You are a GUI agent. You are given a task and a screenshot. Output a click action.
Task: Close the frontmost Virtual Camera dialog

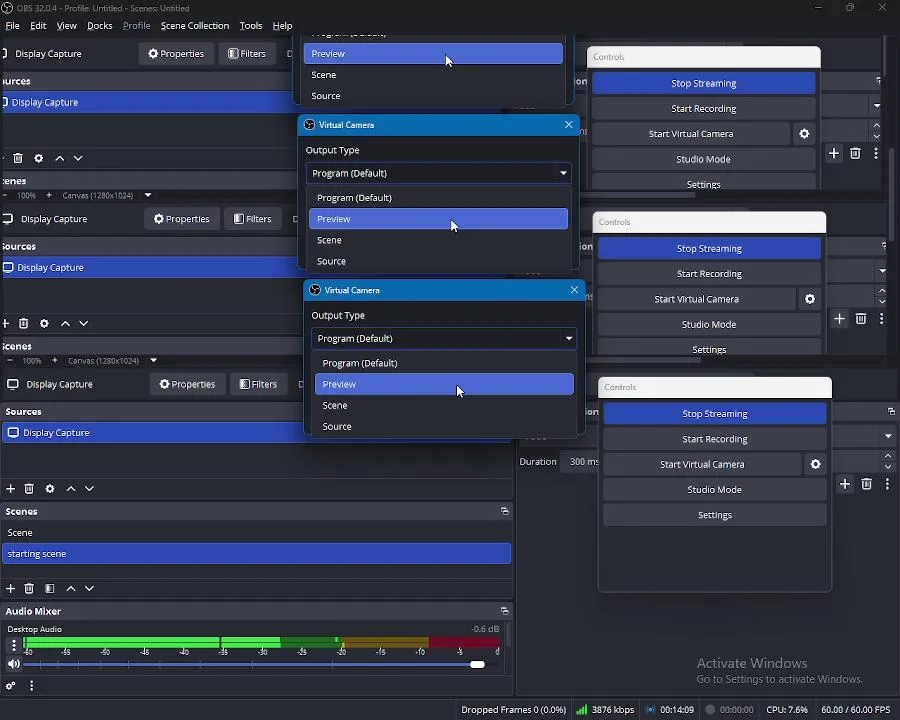click(574, 290)
